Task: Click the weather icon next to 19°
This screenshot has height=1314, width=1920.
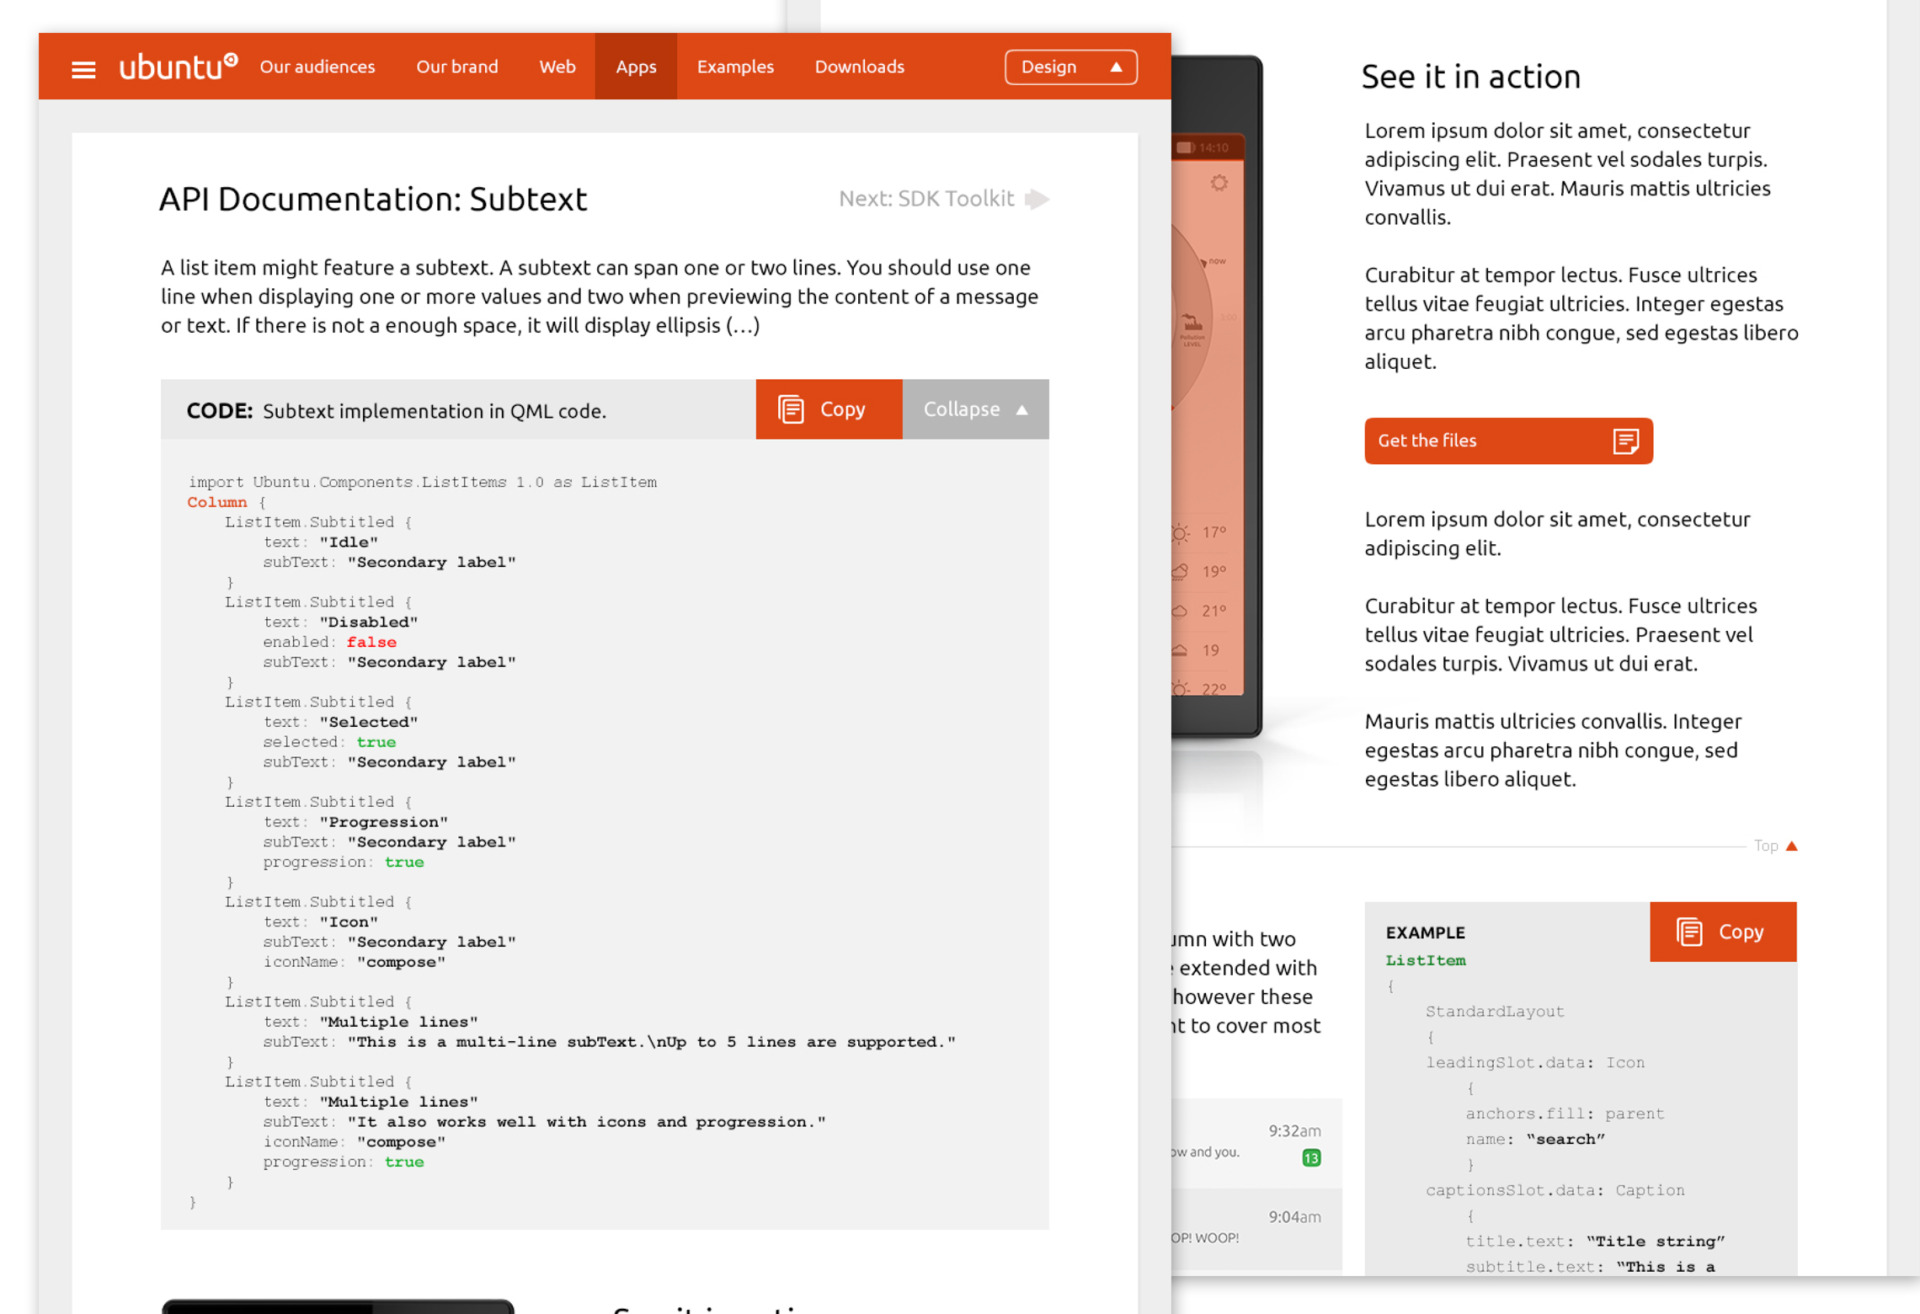Action: click(1180, 572)
